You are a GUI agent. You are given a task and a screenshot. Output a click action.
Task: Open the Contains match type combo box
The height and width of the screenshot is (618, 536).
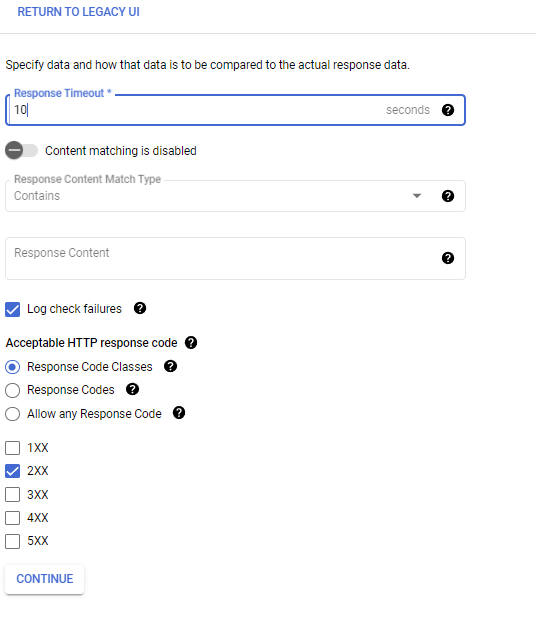pyautogui.click(x=235, y=196)
